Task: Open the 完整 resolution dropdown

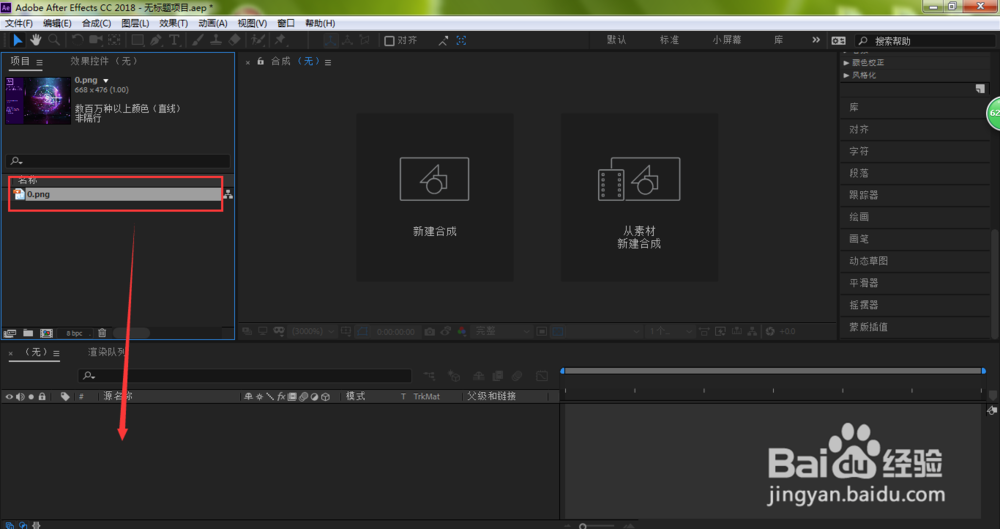Action: click(501, 332)
